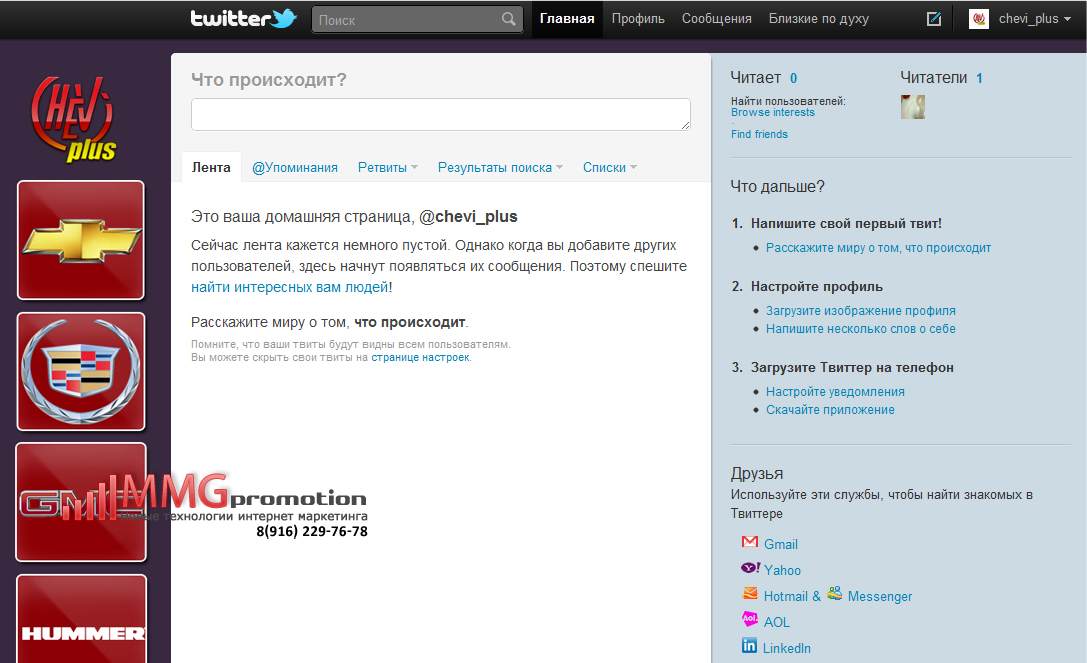Viewport: 1087px width, 663px height.
Task: Go to Главная in top navigation
Action: tap(567, 19)
